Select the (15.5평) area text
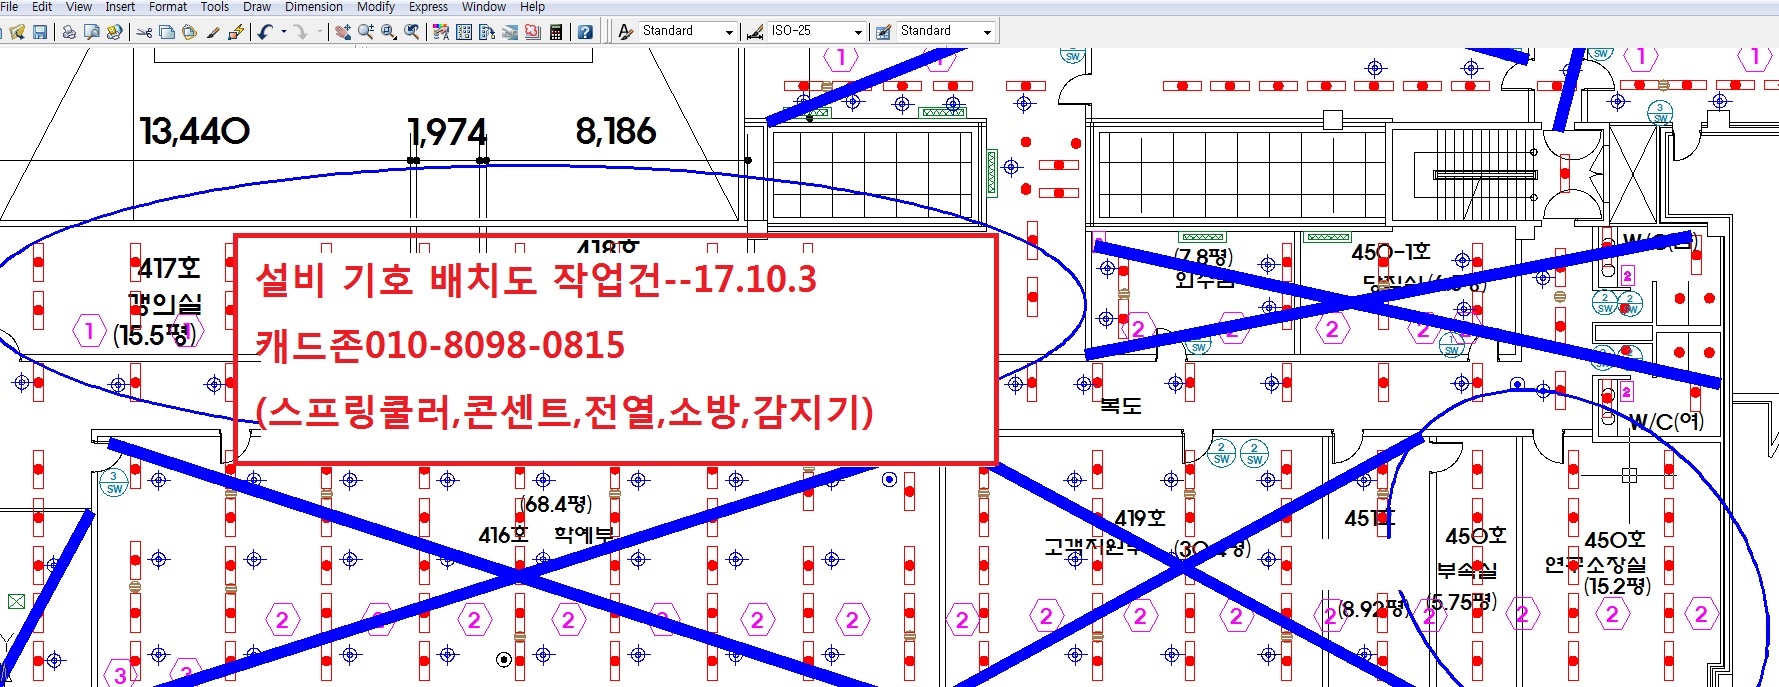 155,335
